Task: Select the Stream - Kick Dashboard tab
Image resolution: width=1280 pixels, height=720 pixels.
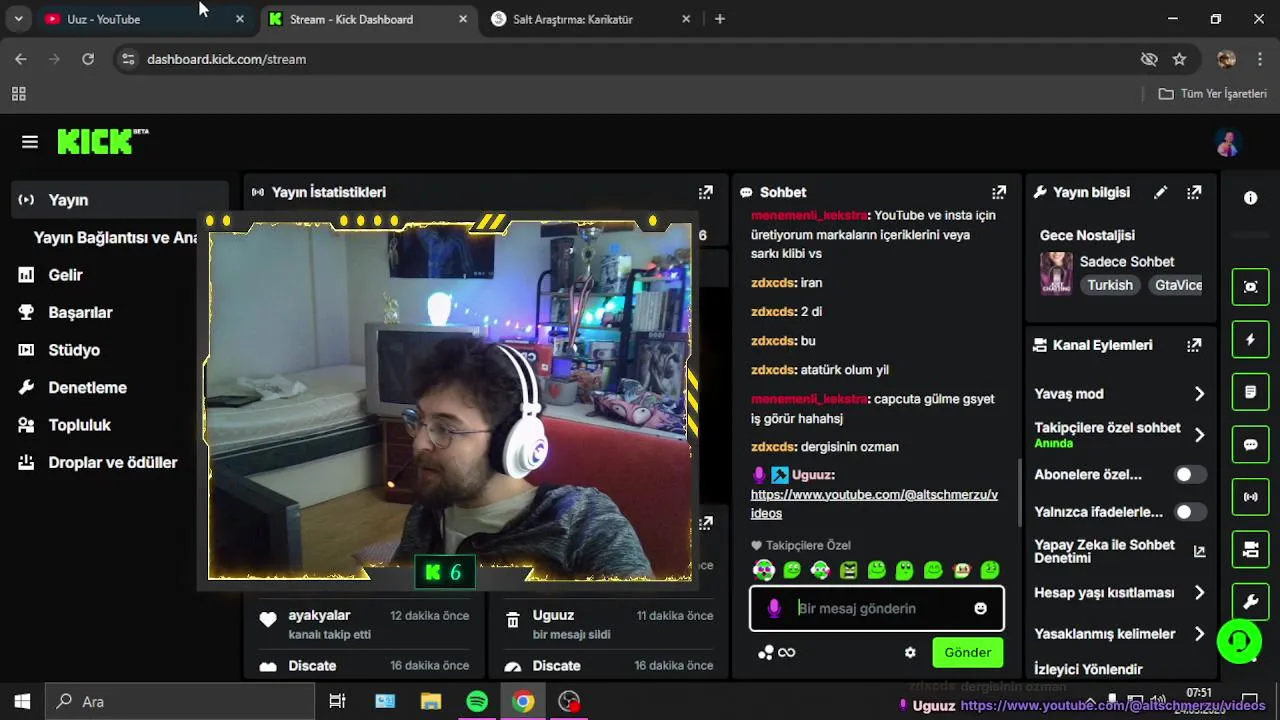Action: coord(369,19)
